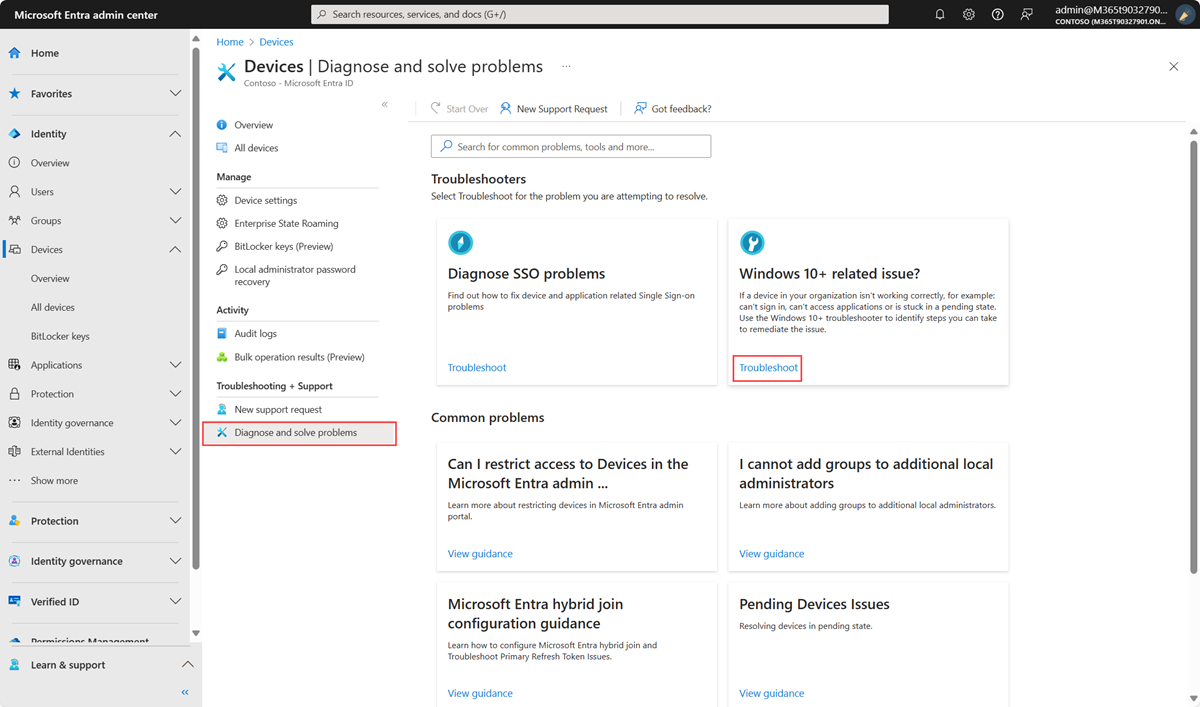Open top bar feedback icon
The width and height of the screenshot is (1200, 707).
pos(1027,15)
